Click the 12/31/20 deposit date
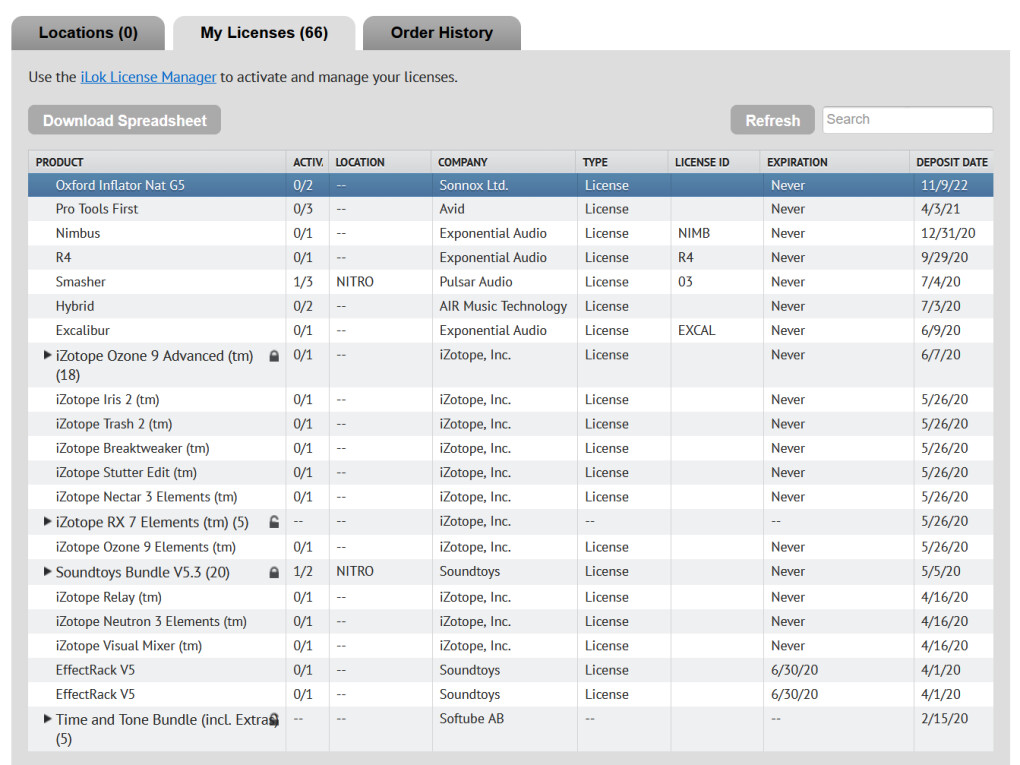 pyautogui.click(x=948, y=233)
